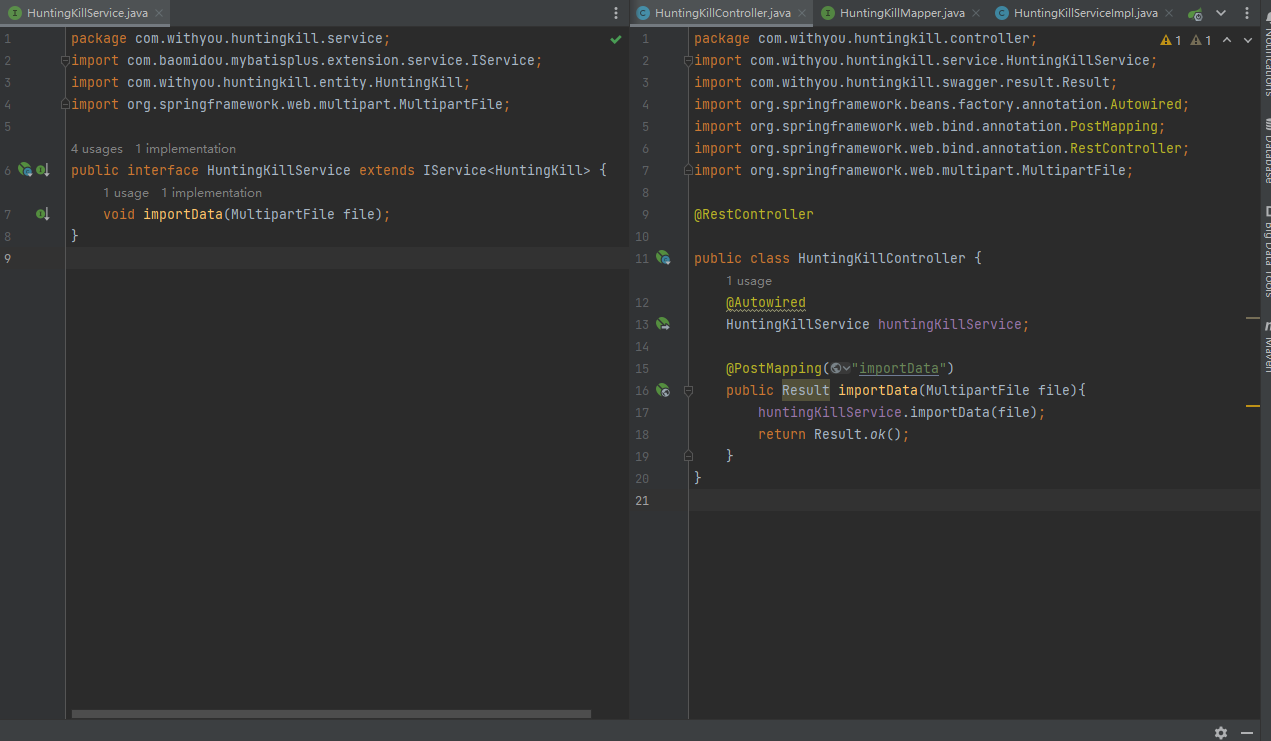Viewport: 1271px width, 741px height.
Task: Click Spring gutter icon at HuntingKillController class
Action: click(x=663, y=258)
